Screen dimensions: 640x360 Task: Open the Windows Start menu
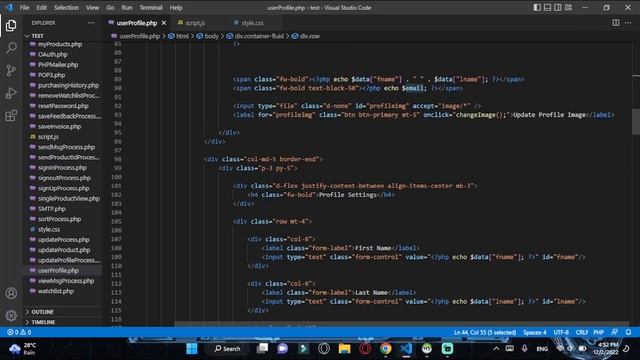tap(192, 349)
